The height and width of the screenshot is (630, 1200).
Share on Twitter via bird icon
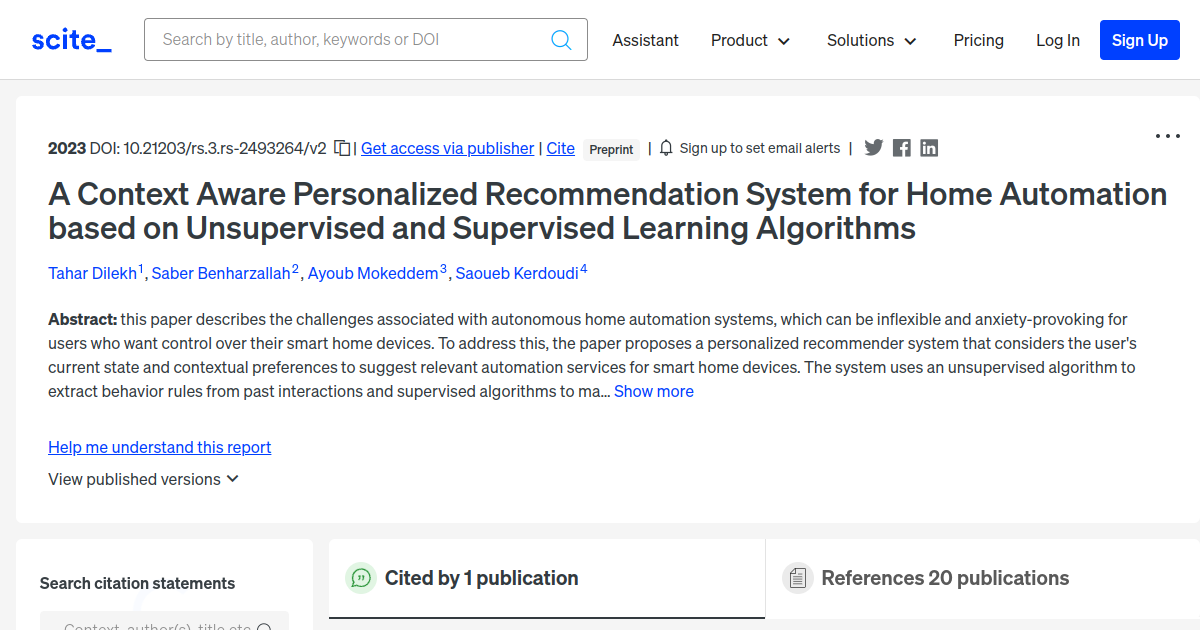click(874, 148)
